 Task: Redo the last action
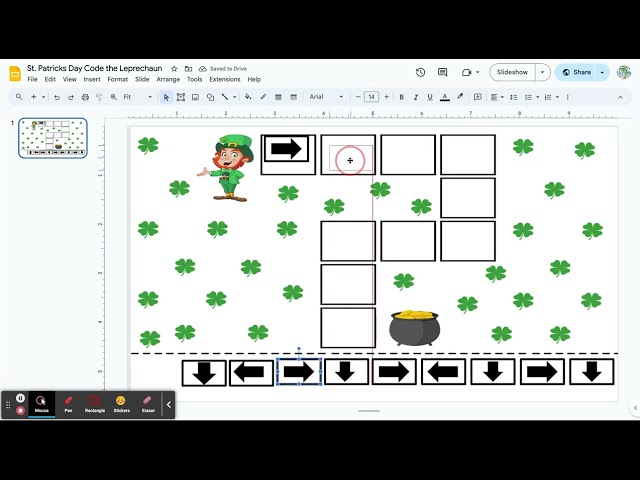pyautogui.click(x=71, y=97)
